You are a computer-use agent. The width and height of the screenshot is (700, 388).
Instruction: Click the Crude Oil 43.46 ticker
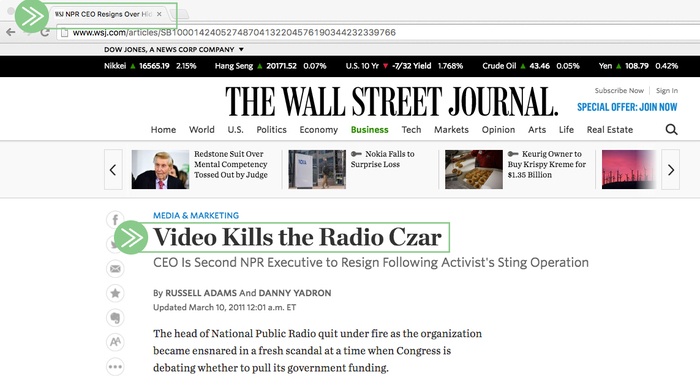(531, 66)
